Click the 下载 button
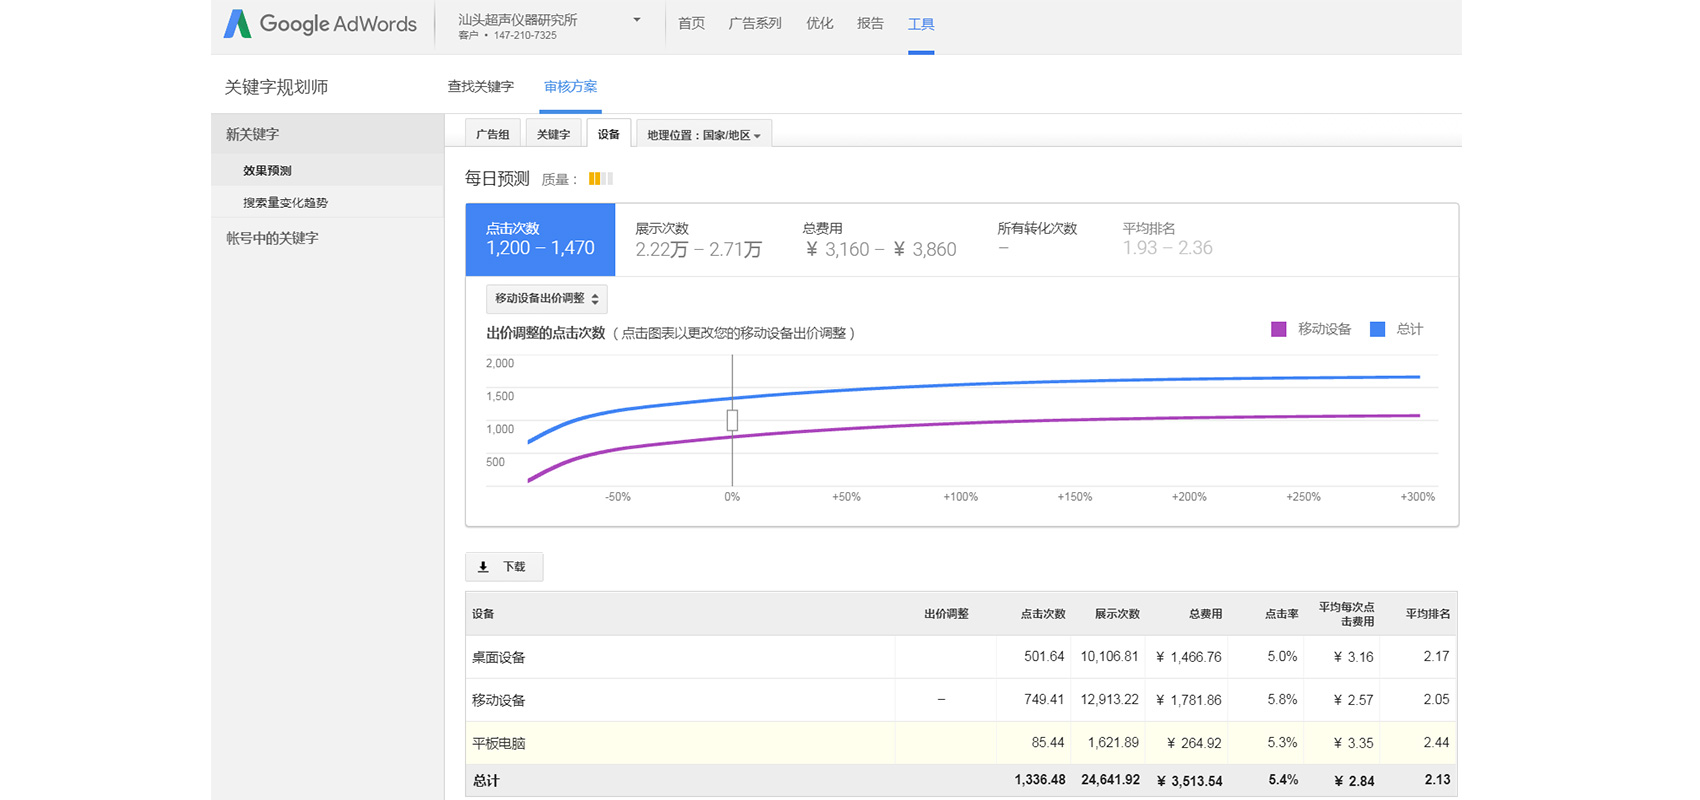Viewport: 1700px width, 800px height. coord(504,567)
